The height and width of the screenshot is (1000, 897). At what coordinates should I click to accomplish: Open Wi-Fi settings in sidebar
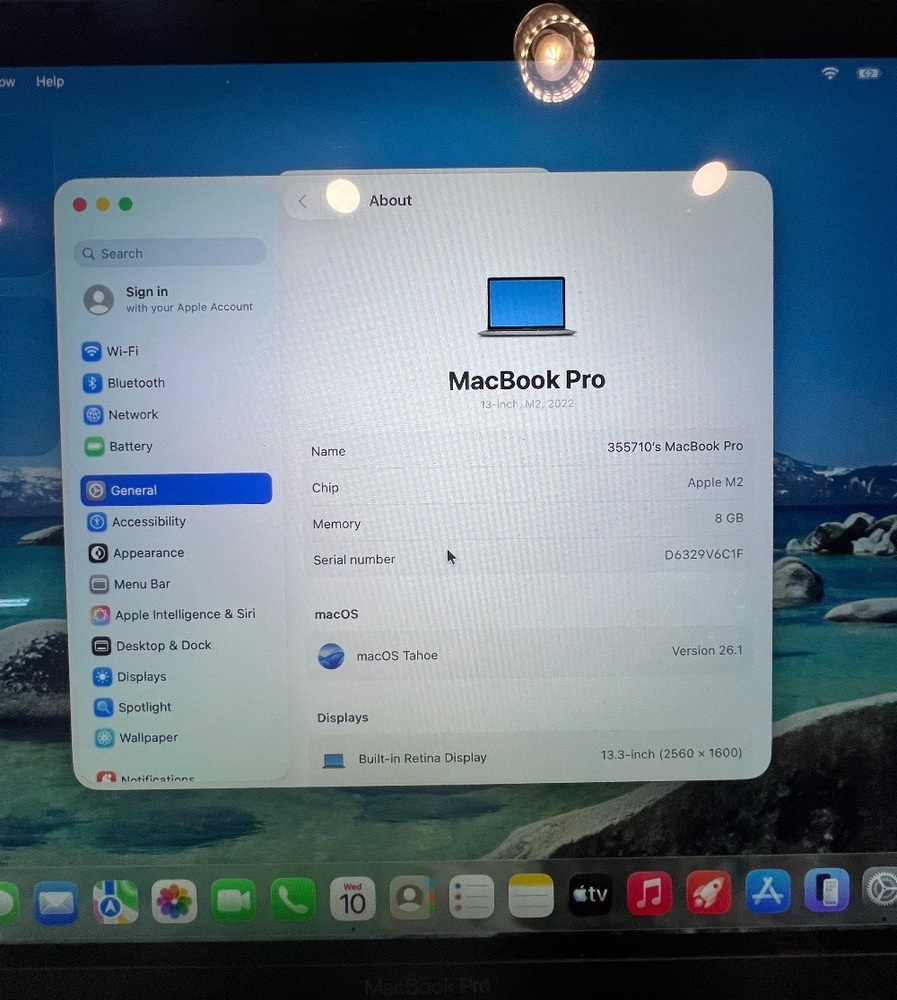(x=122, y=351)
